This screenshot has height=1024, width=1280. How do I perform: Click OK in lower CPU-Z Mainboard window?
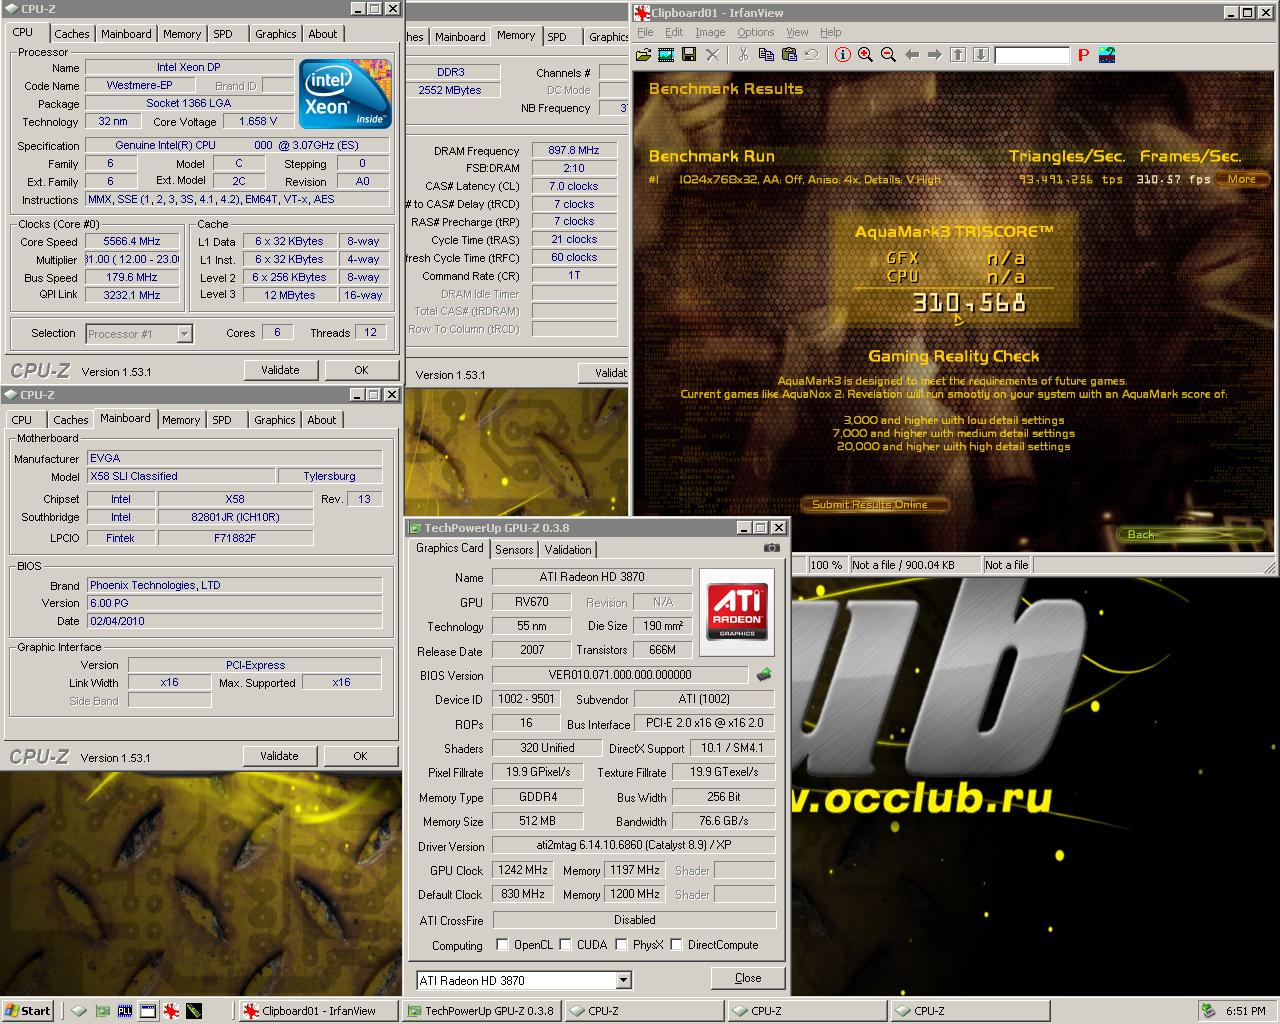click(x=360, y=756)
